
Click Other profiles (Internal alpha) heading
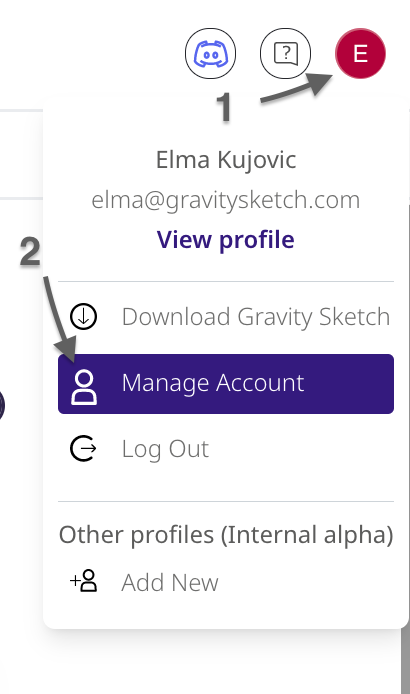tap(226, 535)
